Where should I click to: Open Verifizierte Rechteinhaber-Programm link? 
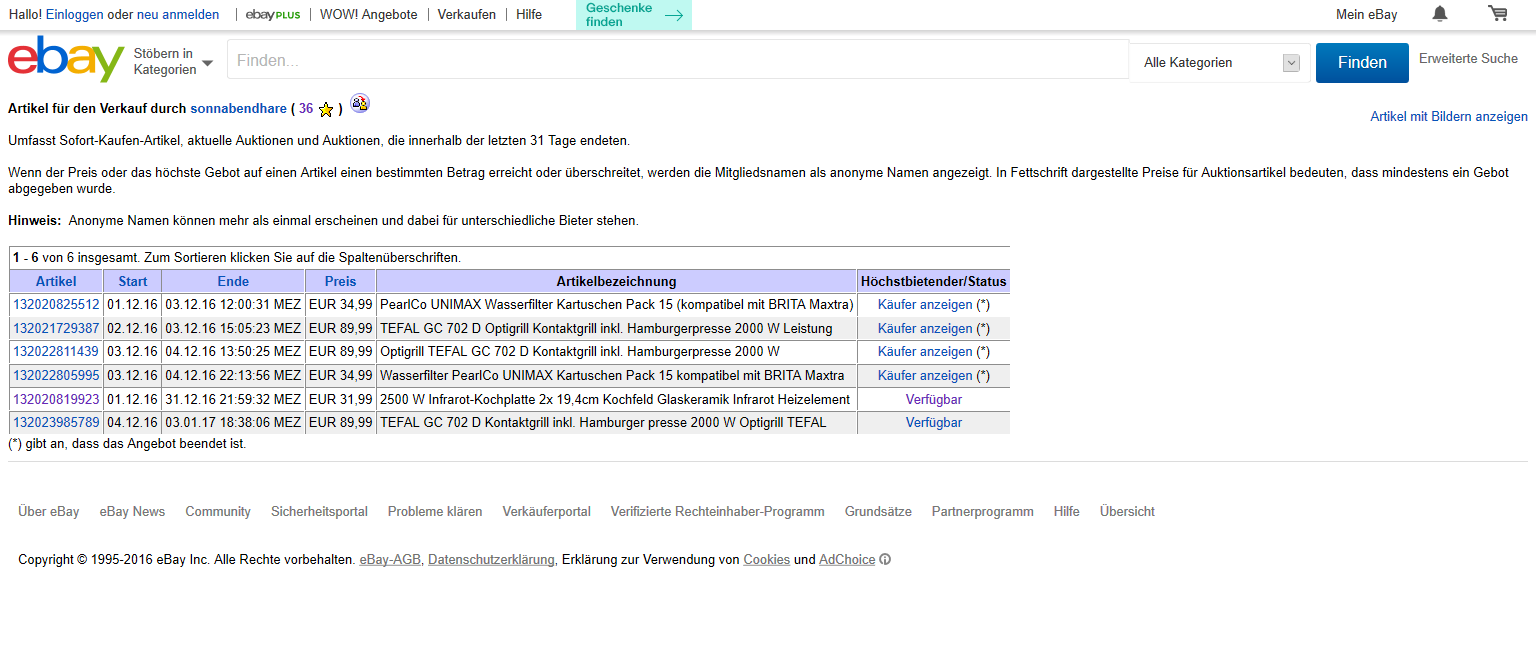click(x=718, y=511)
